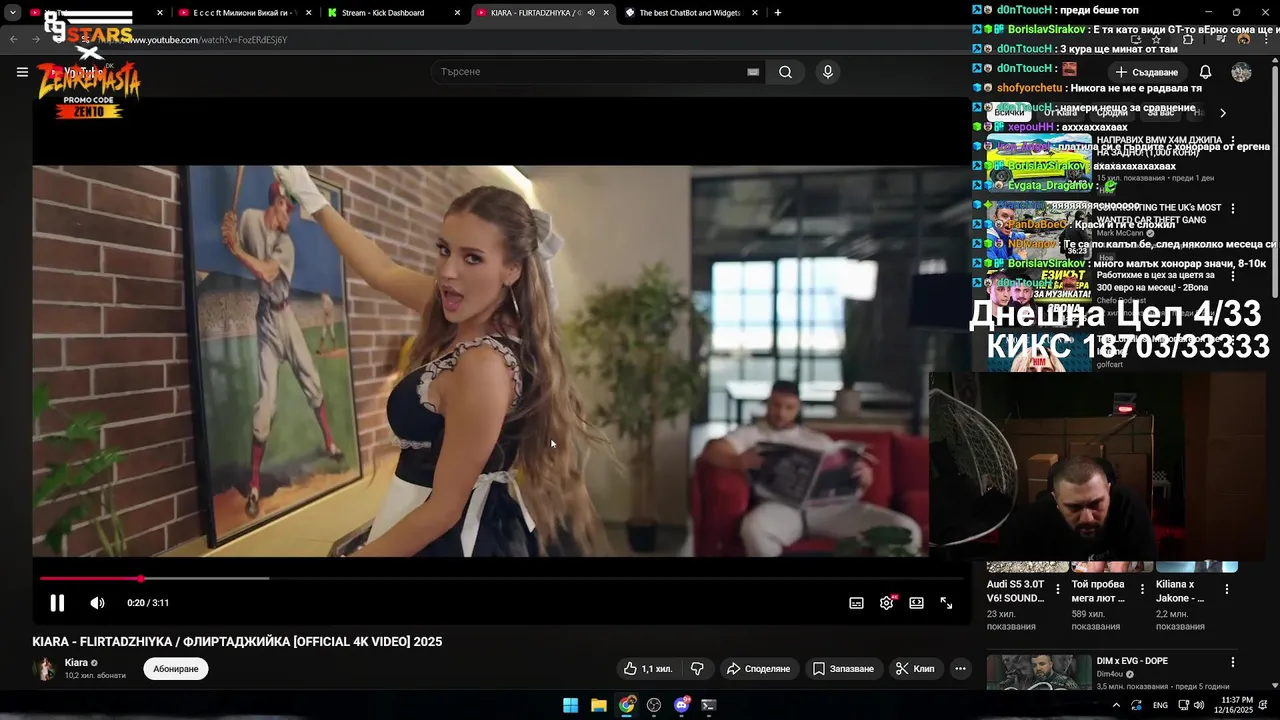This screenshot has height=720, width=1280.
Task: Switch to the Милиони Викай ги tab
Action: tap(245, 13)
